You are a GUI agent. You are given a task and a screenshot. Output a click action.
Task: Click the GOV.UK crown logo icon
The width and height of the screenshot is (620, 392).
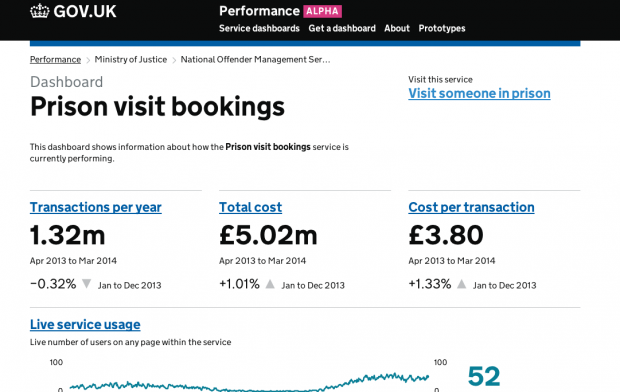click(40, 11)
